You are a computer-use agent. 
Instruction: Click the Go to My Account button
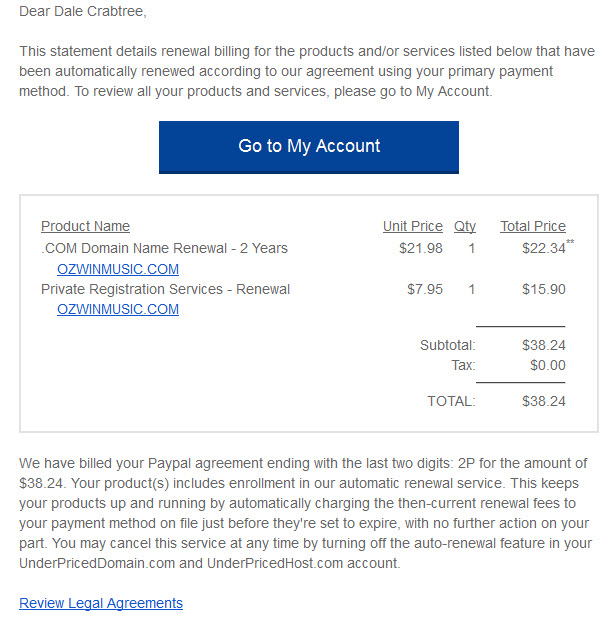[x=309, y=147]
